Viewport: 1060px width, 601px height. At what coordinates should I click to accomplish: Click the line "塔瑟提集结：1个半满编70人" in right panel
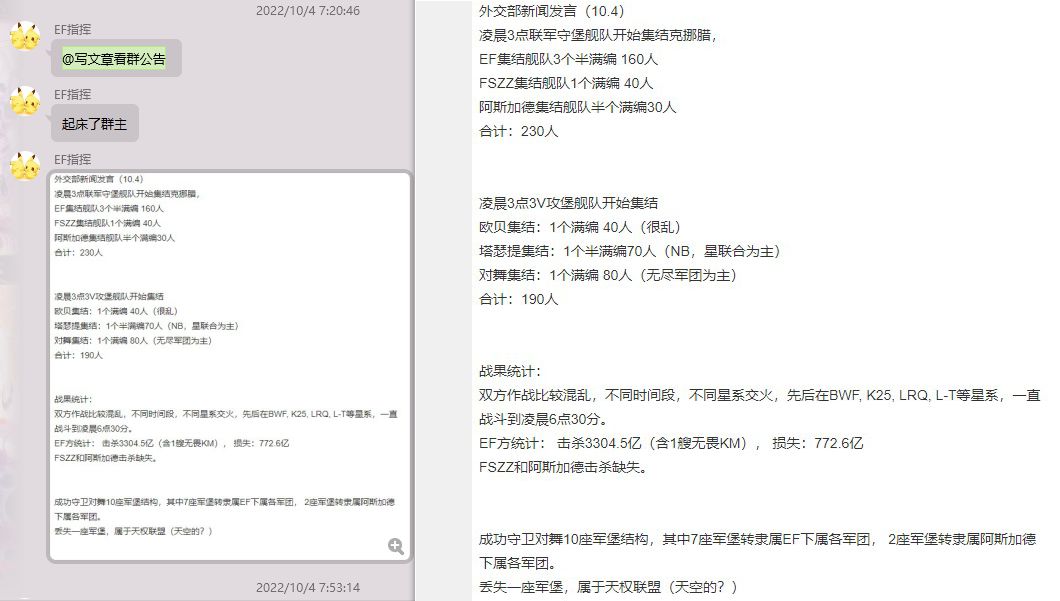click(630, 251)
